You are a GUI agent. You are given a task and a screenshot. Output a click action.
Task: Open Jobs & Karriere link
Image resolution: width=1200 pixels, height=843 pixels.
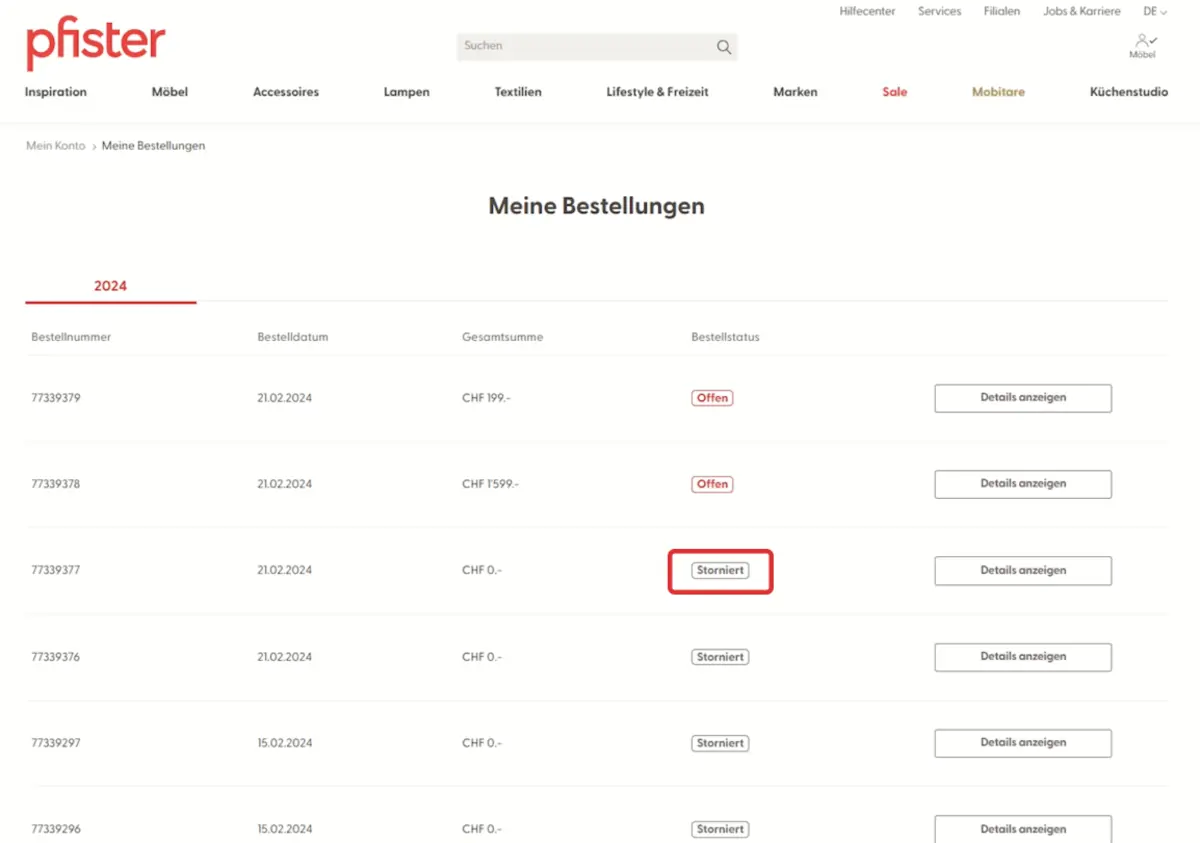[x=1081, y=11]
